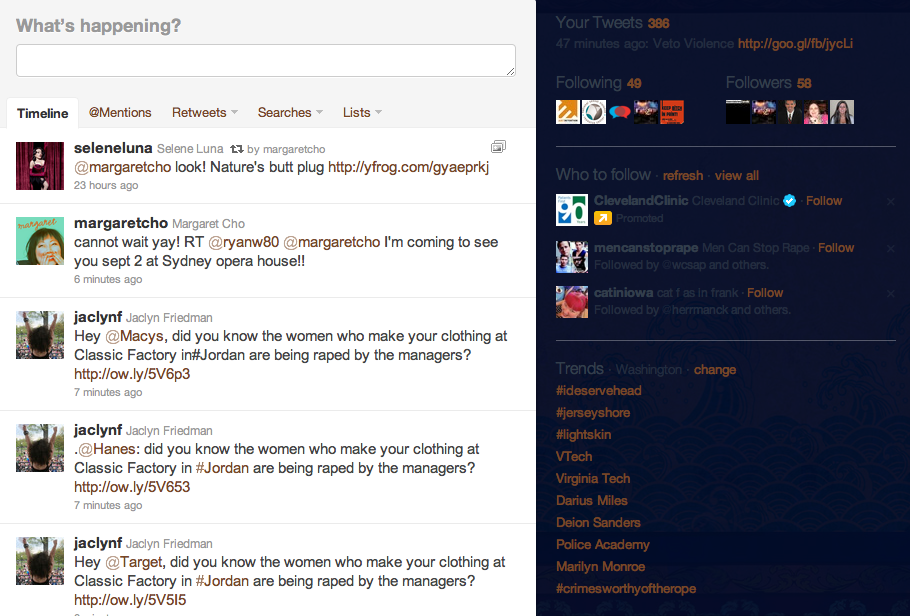Dismiss the ClevelandClinic suggestion with X
Screen dimensions: 910x616
click(x=890, y=202)
